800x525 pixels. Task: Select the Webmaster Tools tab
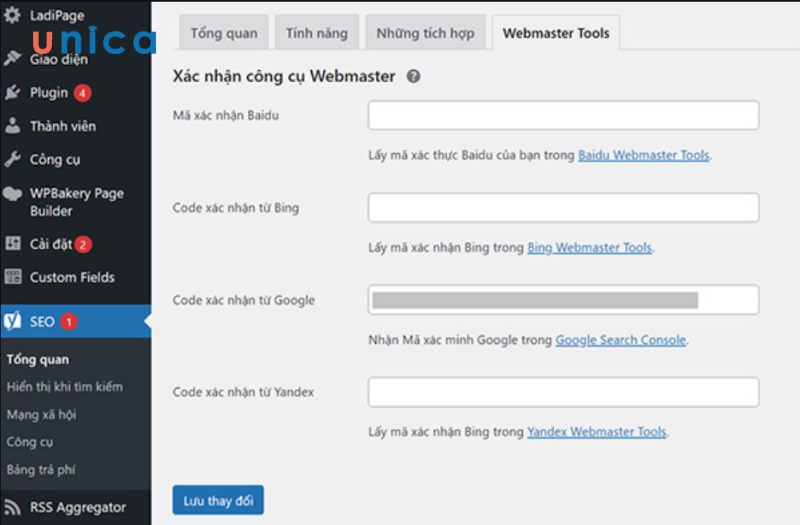point(556,33)
